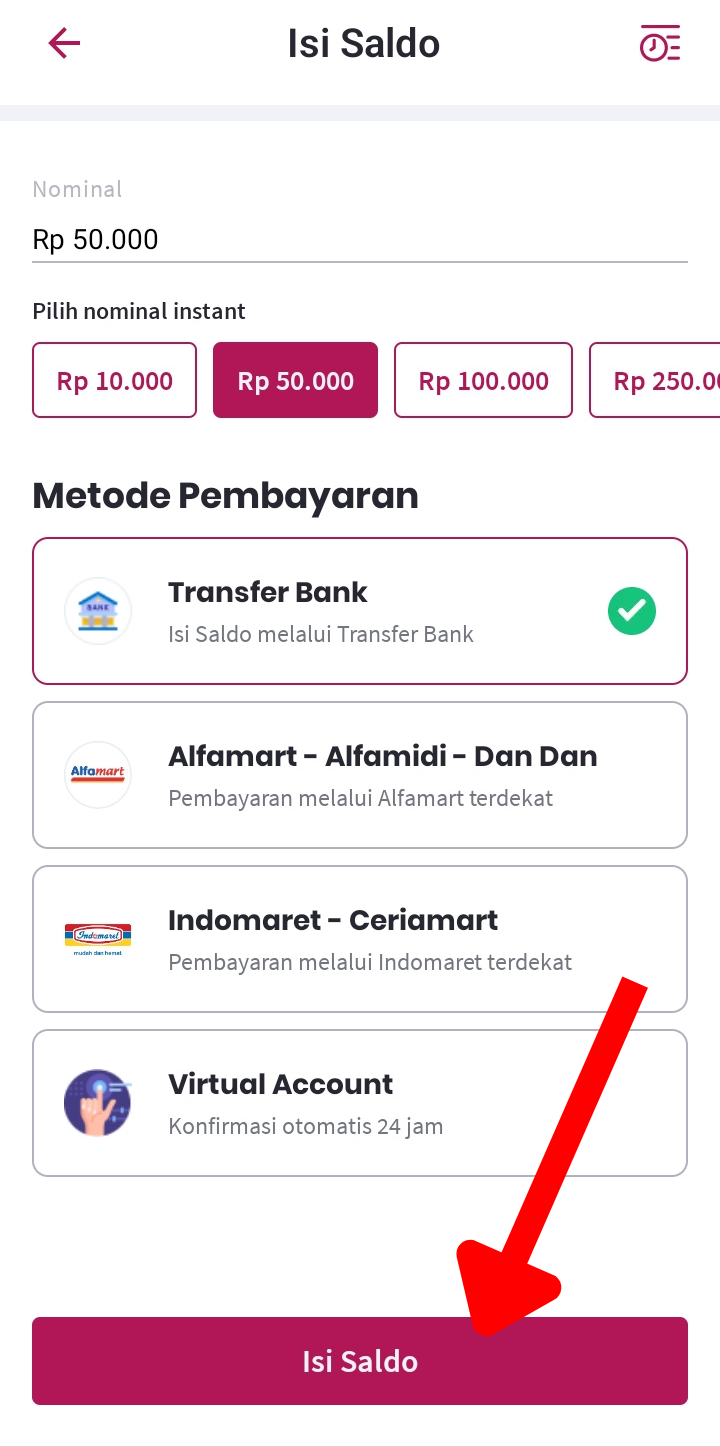
Task: Tap "Pembayaran melalui Alfamart terdekat" description
Action: coord(360,798)
